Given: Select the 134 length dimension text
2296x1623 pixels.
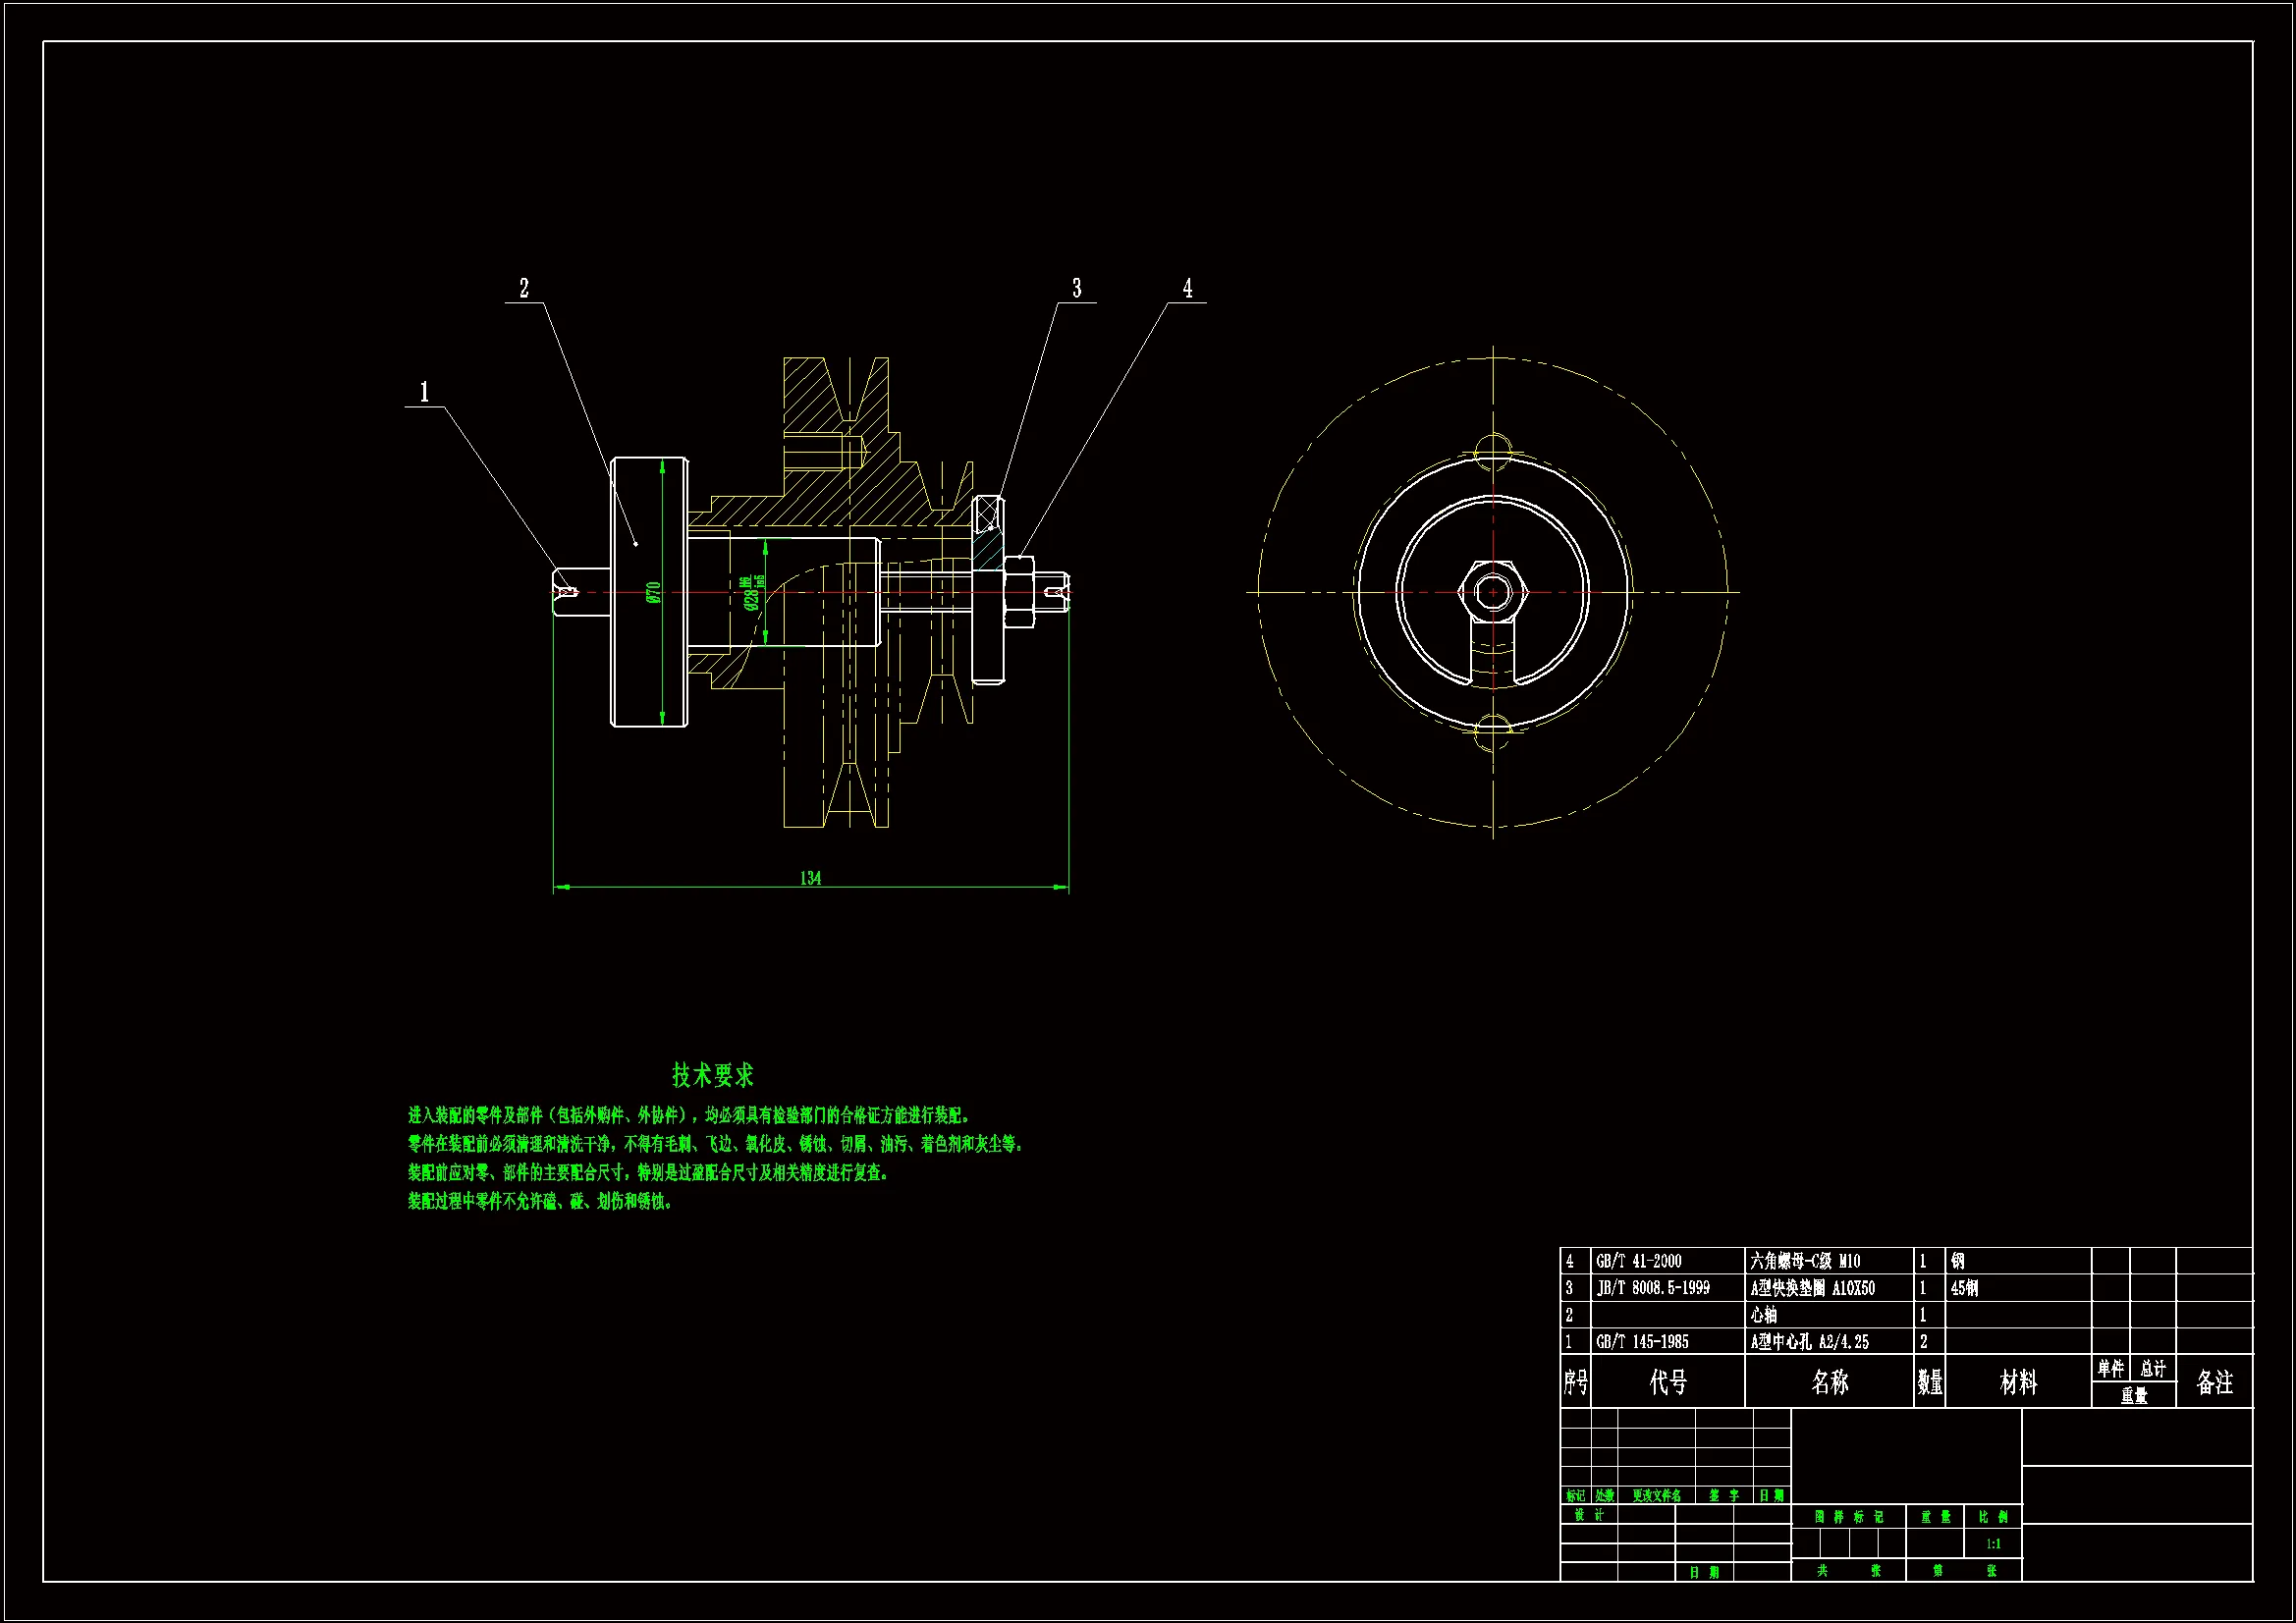Looking at the screenshot, I should pos(810,878).
